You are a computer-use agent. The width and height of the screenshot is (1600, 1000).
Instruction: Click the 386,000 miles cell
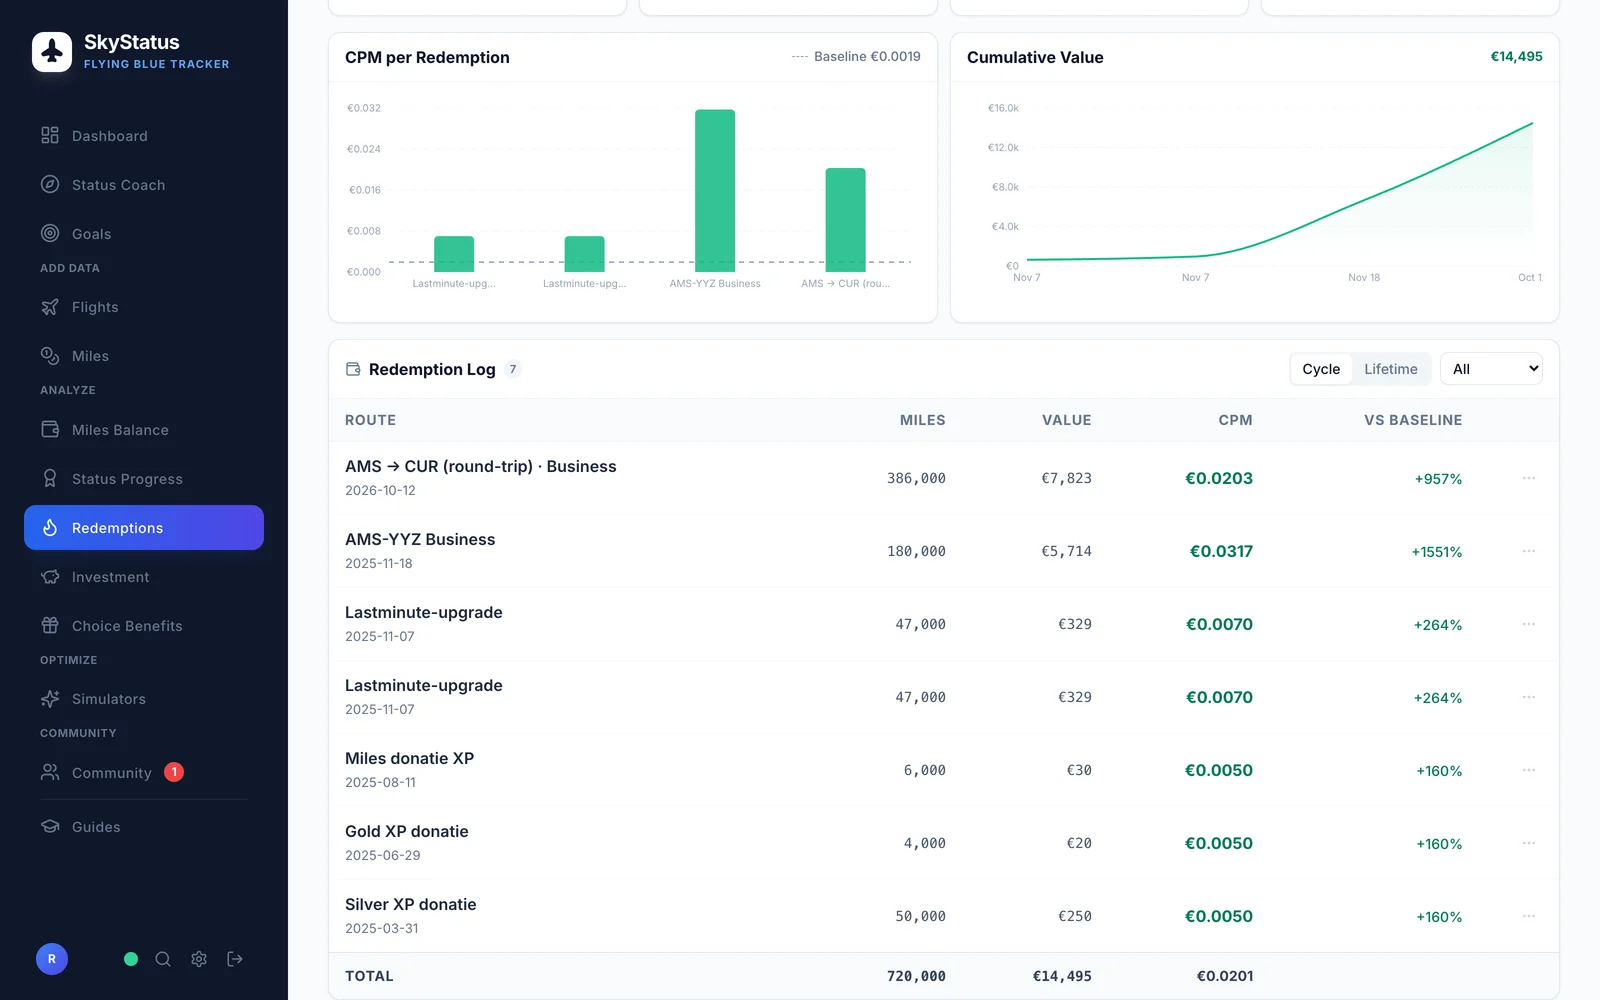pyautogui.click(x=916, y=478)
